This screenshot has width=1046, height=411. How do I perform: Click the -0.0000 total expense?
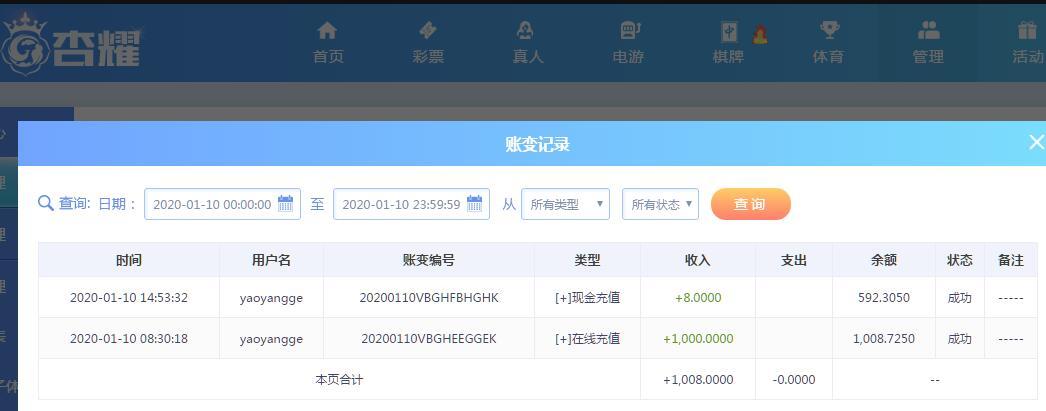pos(794,380)
